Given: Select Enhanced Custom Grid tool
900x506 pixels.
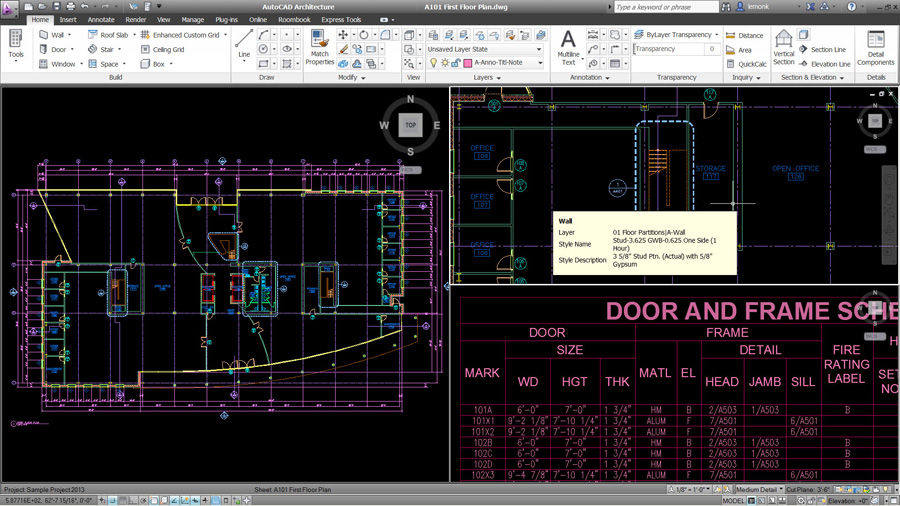Looking at the screenshot, I should 180,35.
